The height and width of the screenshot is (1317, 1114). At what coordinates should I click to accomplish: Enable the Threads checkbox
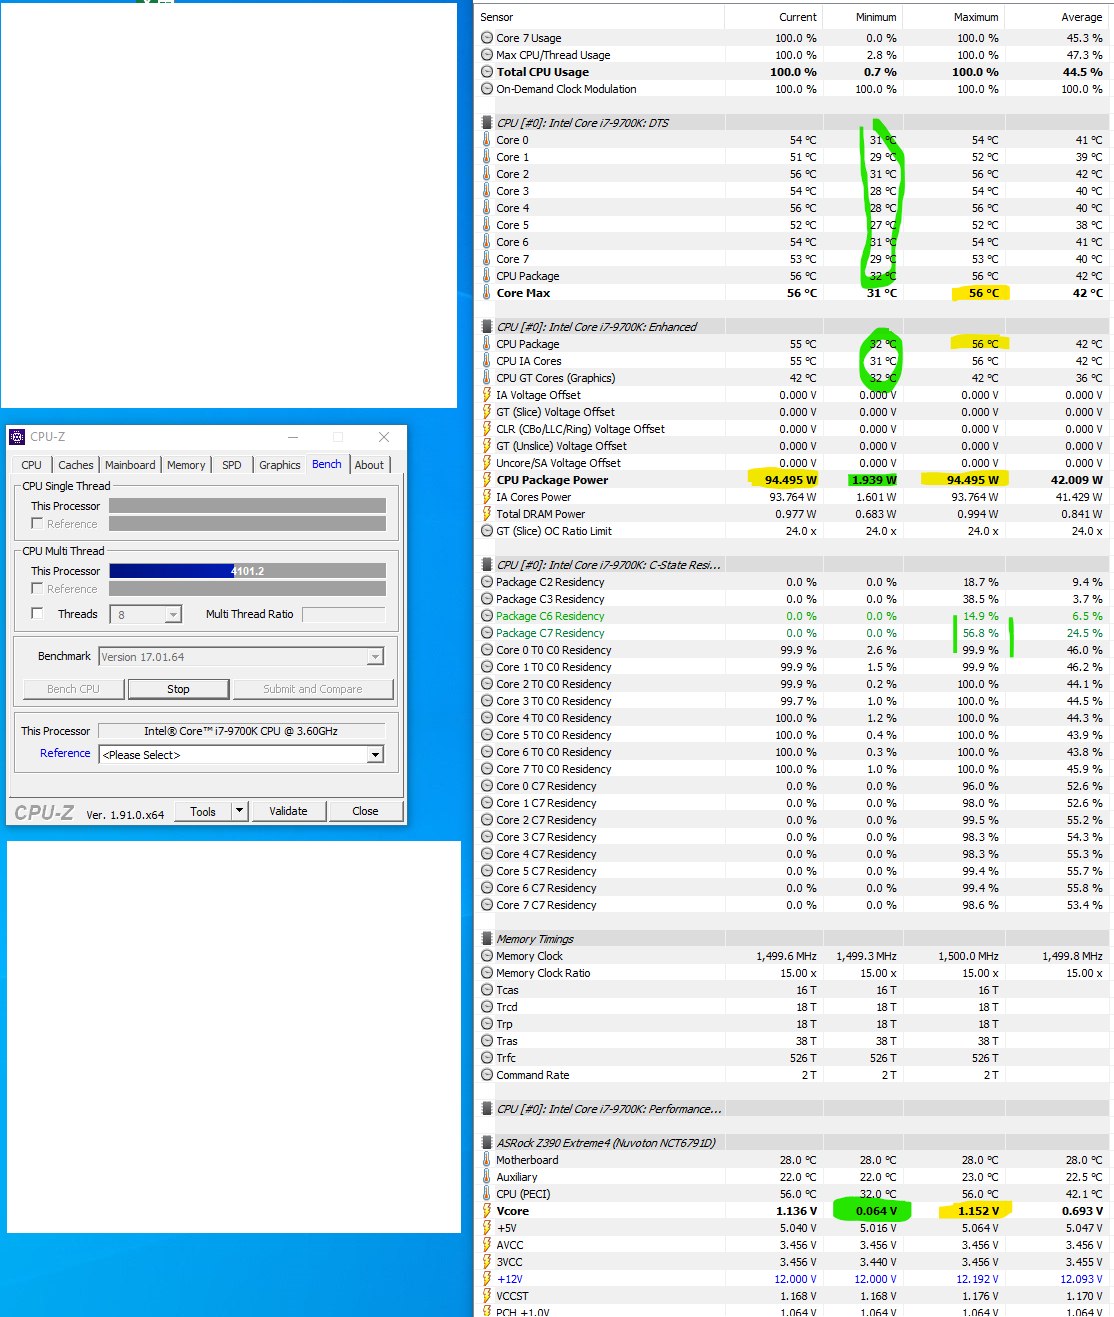click(37, 613)
